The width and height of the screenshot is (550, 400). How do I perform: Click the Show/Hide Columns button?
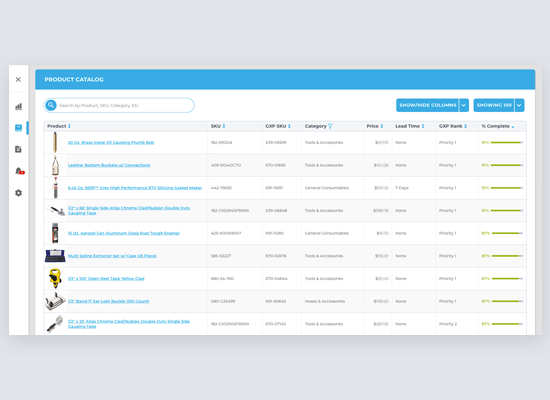click(428, 105)
